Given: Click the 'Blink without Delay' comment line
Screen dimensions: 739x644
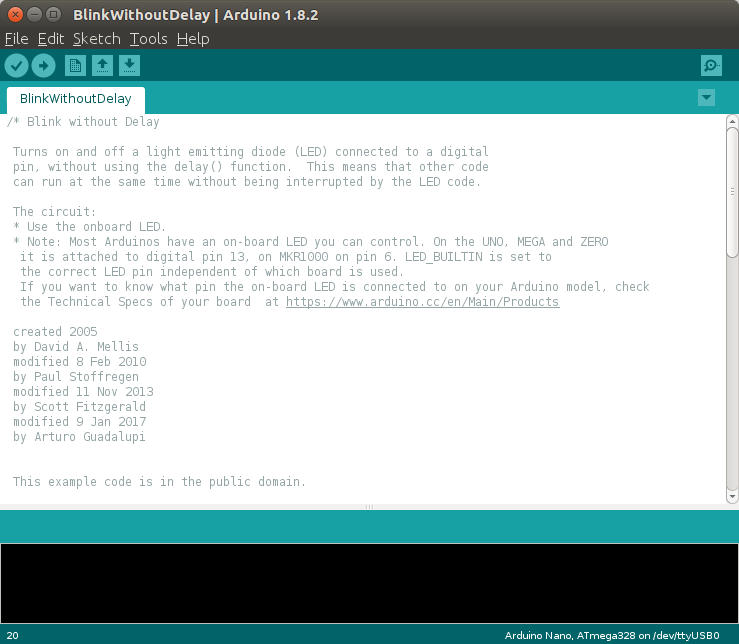Looking at the screenshot, I should click(x=83, y=122).
